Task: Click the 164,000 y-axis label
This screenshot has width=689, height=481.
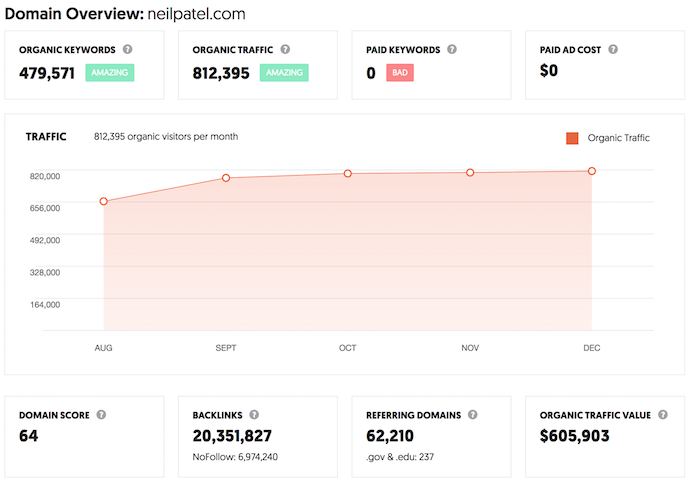Action: point(45,304)
